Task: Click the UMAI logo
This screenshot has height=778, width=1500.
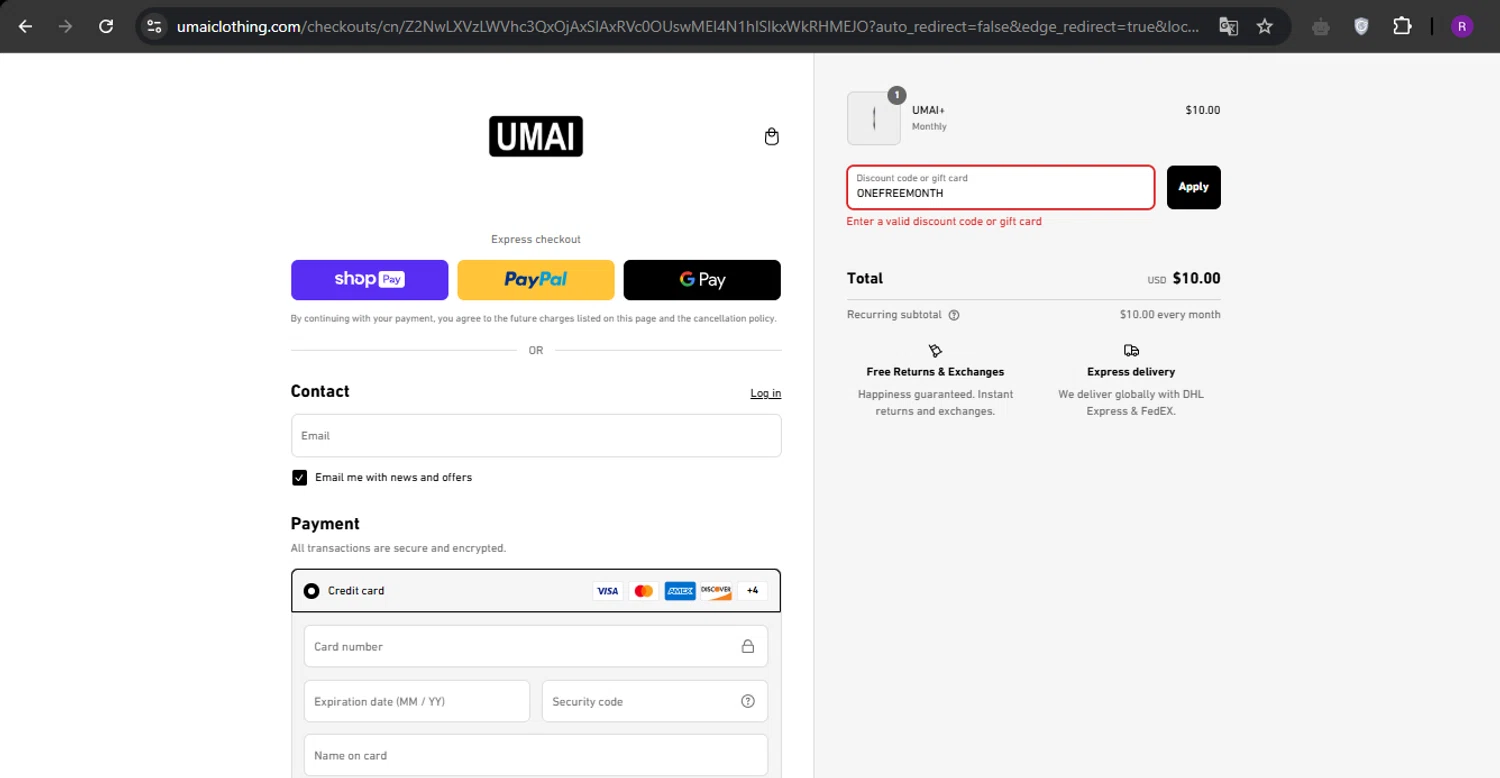Action: coord(536,136)
